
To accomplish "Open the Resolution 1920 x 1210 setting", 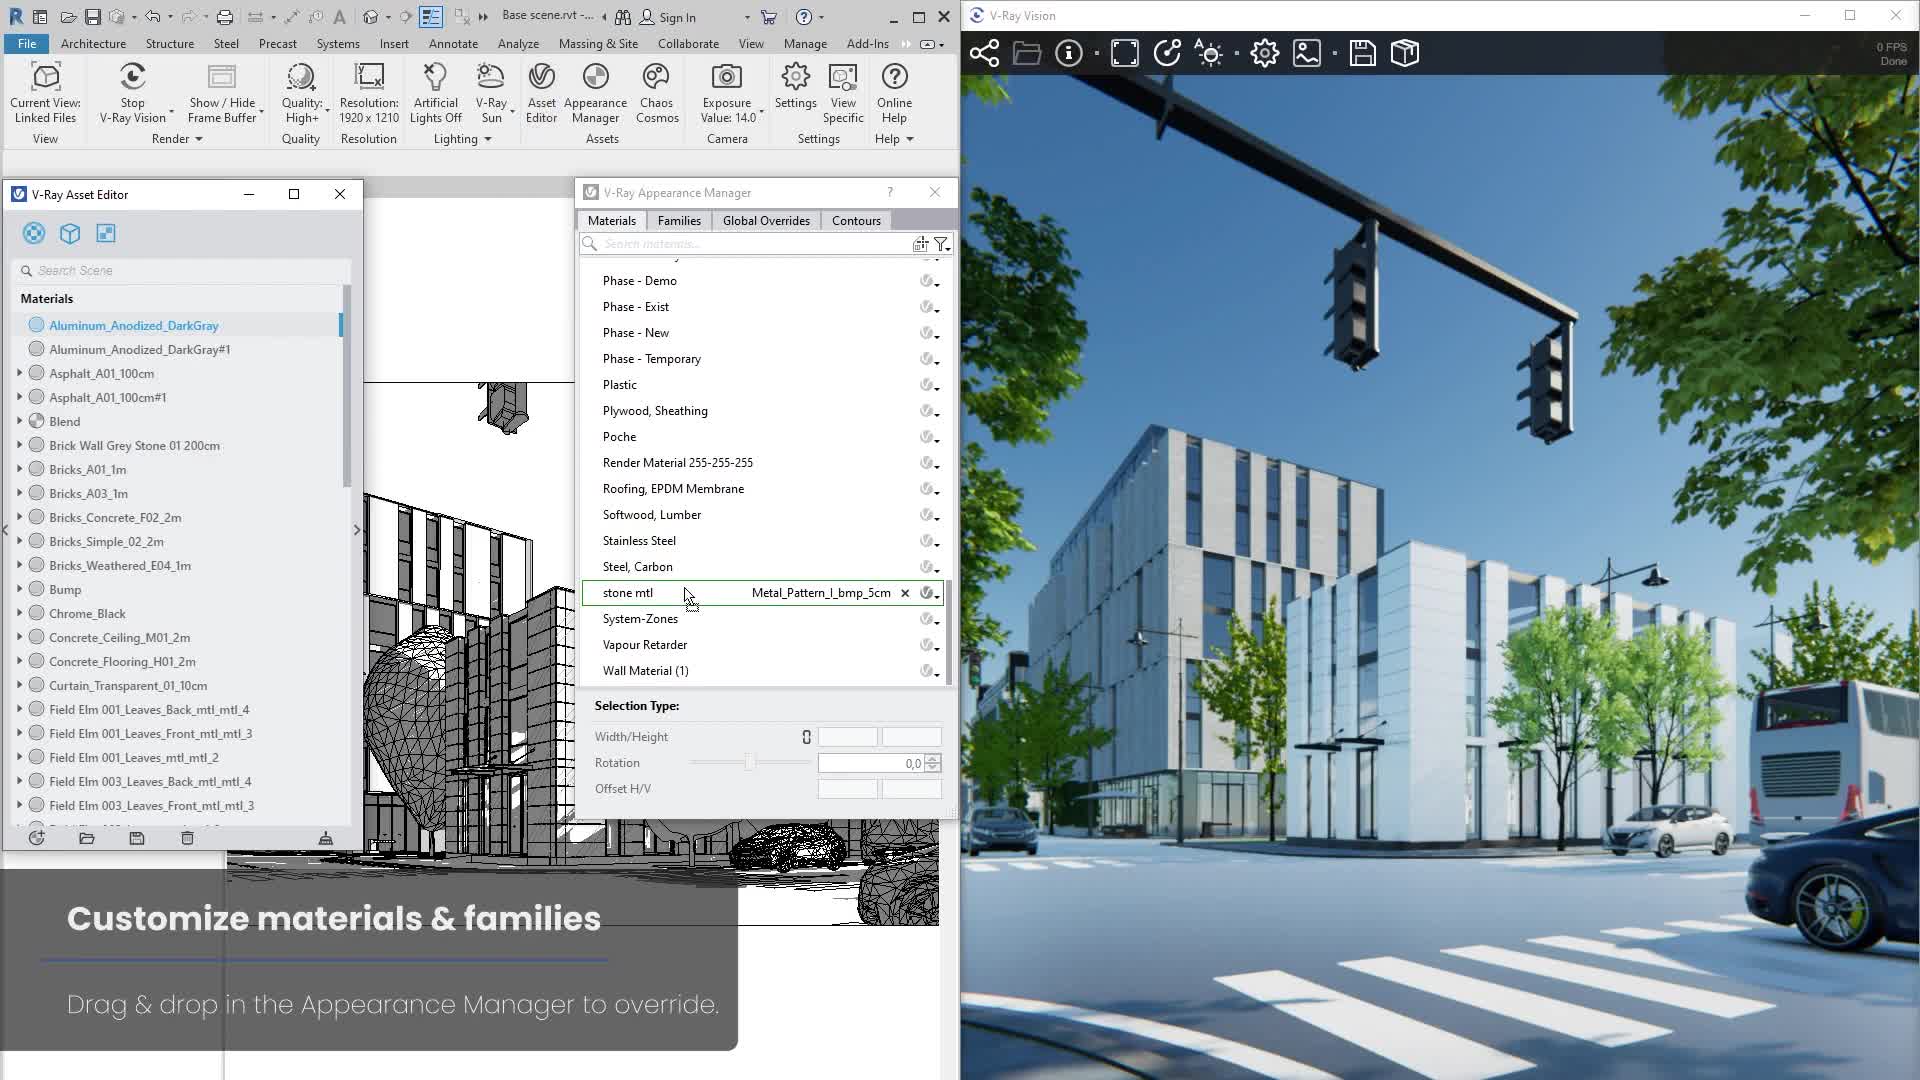I will tap(369, 93).
